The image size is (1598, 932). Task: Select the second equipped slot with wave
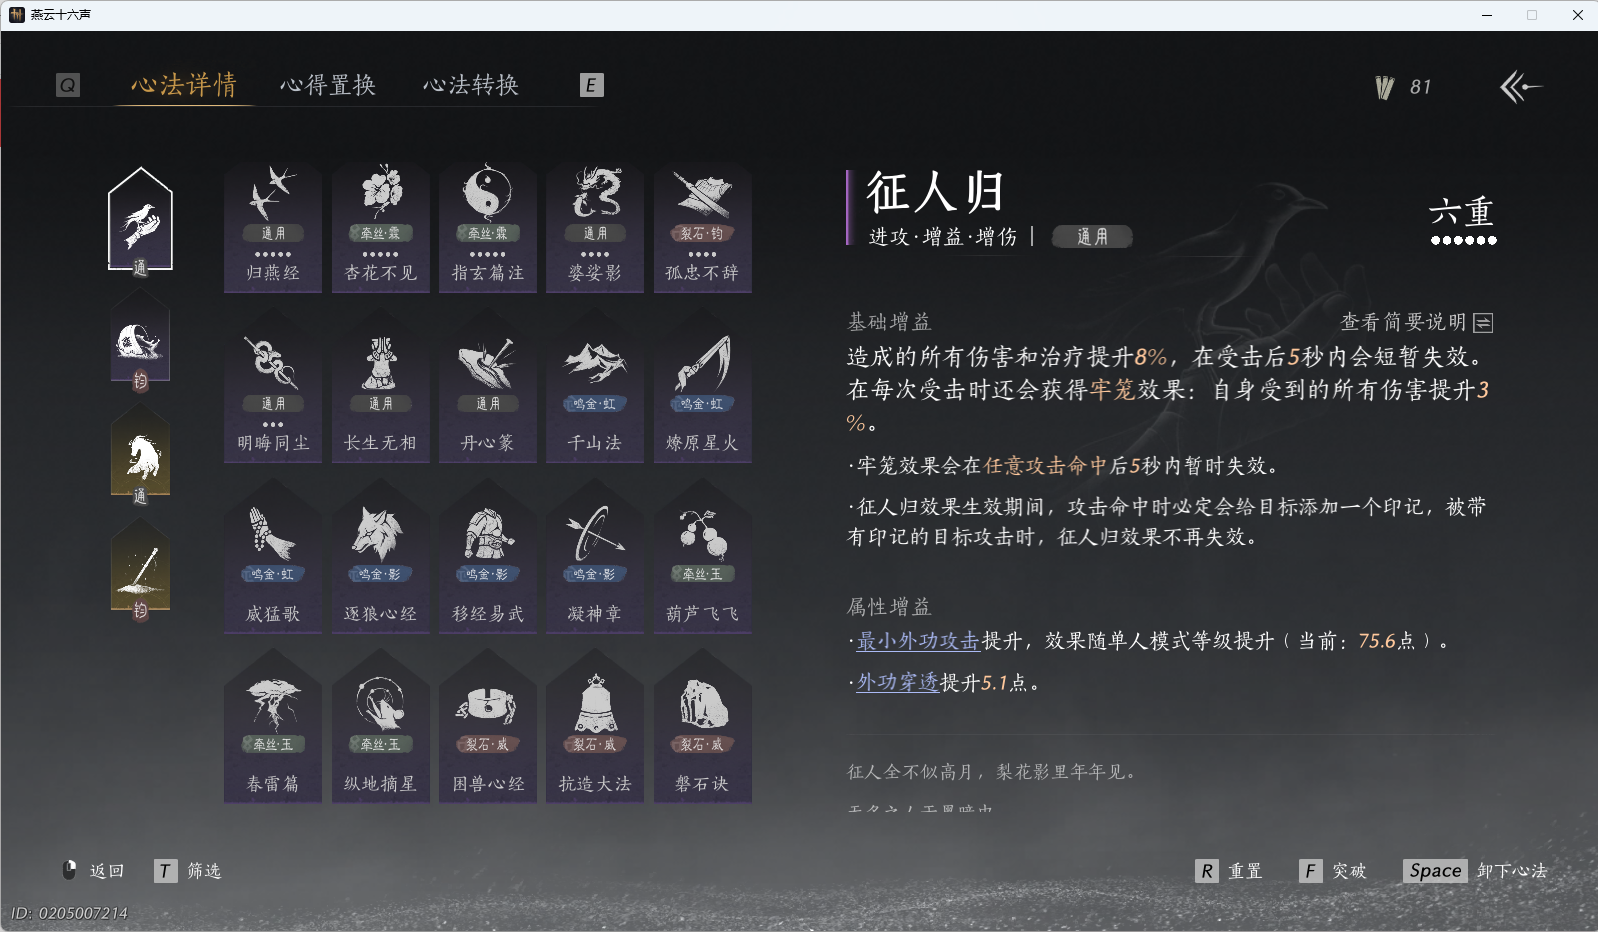pyautogui.click(x=141, y=341)
